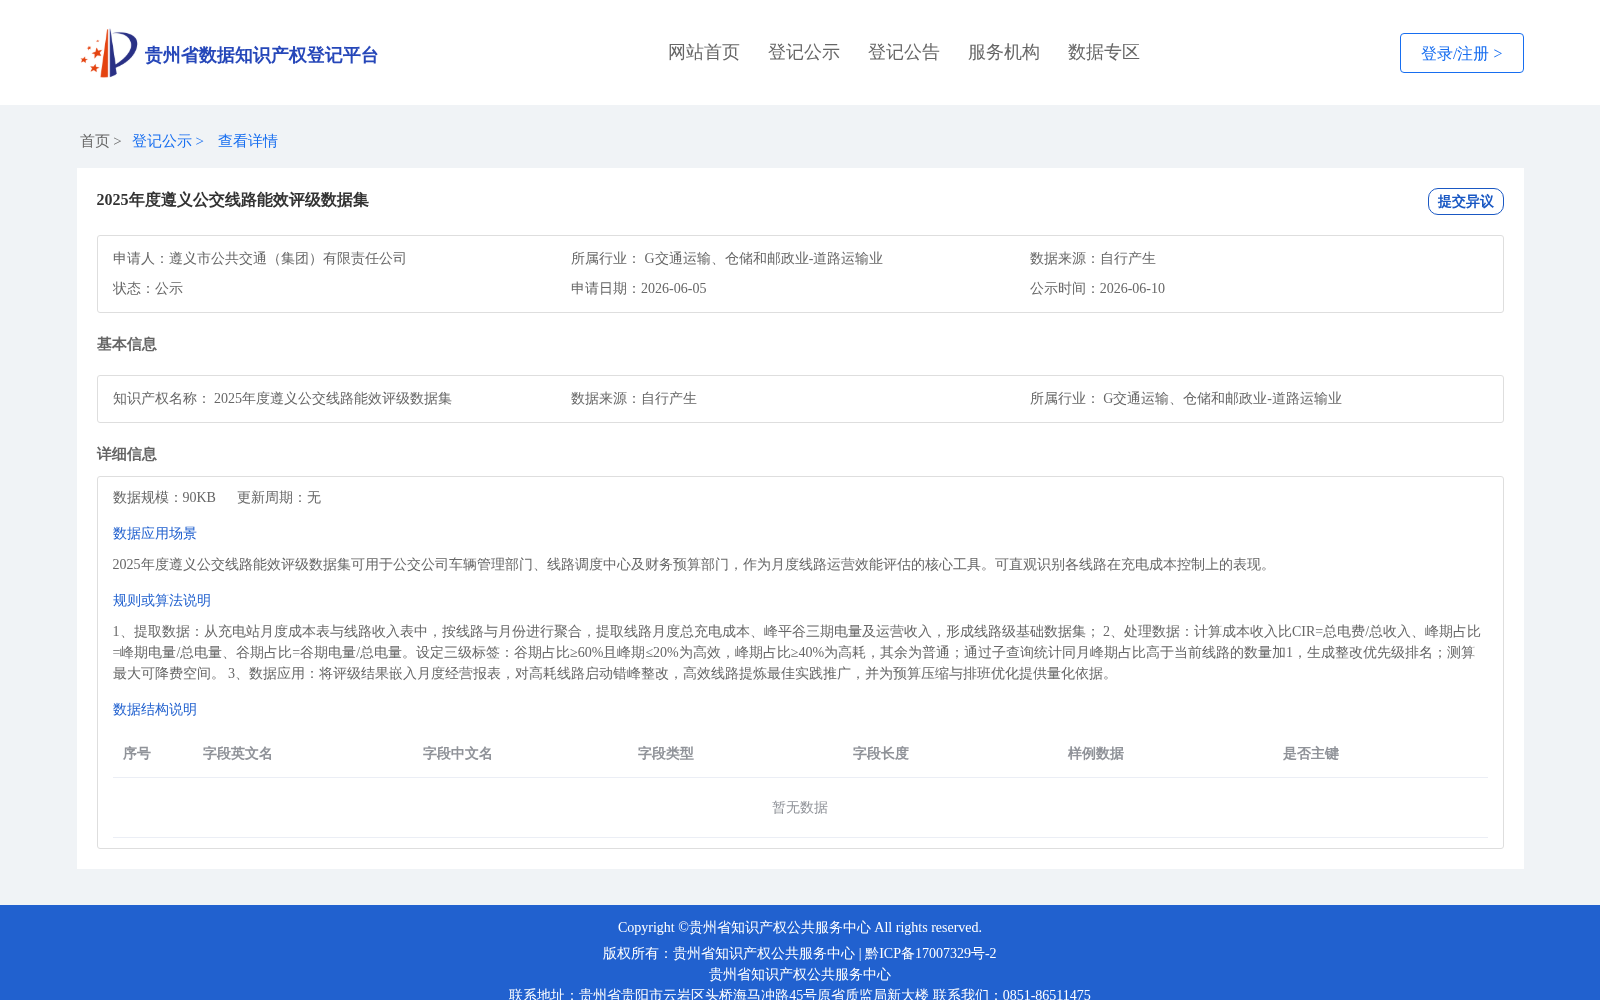
Task: Click the 数据结构说明 heading
Action: [155, 709]
